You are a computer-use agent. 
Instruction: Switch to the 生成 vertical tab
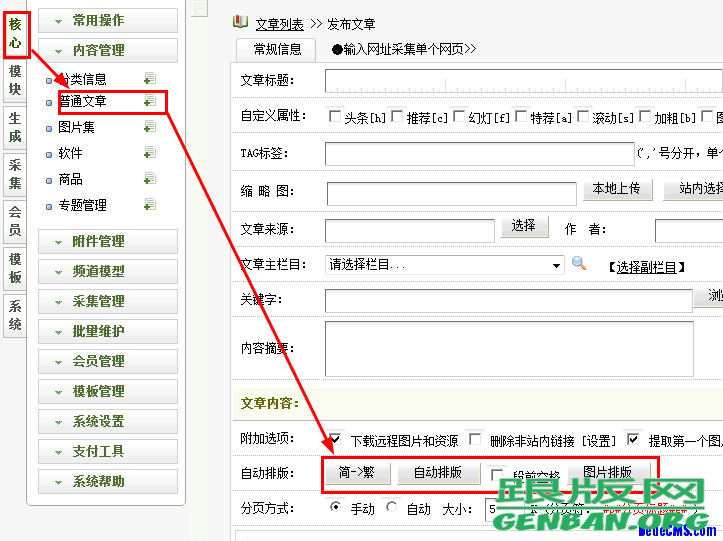tap(15, 127)
